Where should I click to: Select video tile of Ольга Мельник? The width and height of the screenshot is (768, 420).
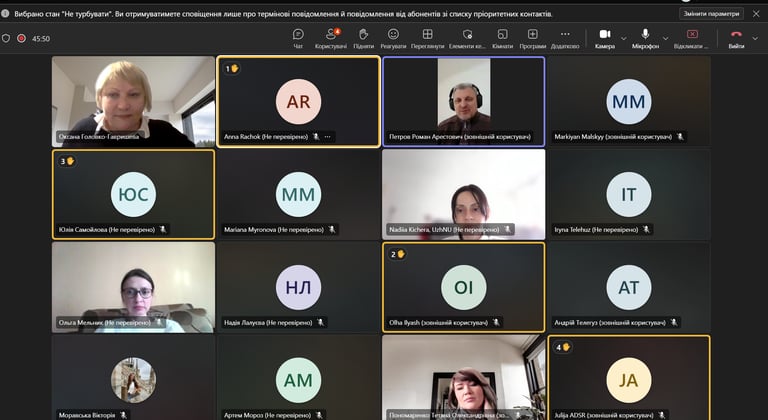133,288
